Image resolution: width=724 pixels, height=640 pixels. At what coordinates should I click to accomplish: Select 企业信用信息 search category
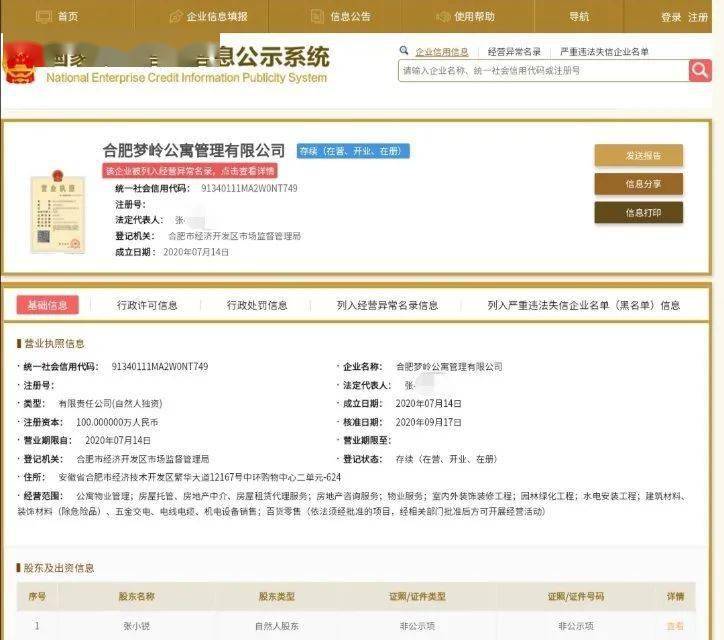coord(442,52)
